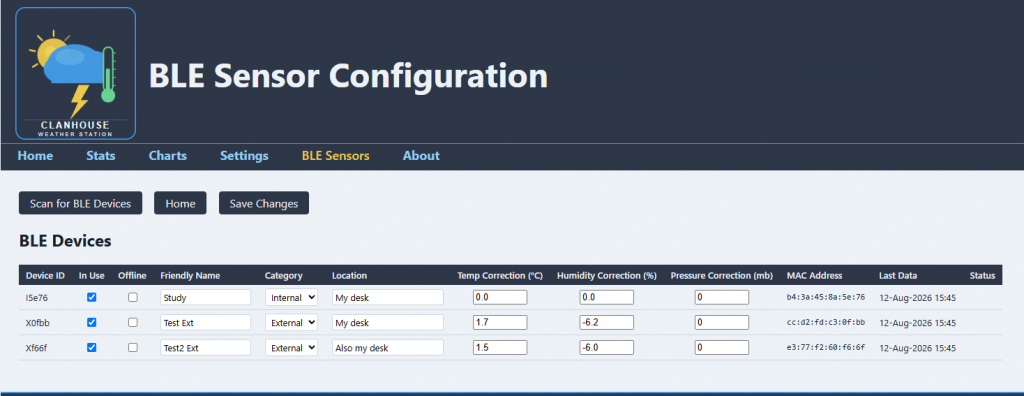
Task: Click Pressure Correction field for Xf66f
Action: 722,348
